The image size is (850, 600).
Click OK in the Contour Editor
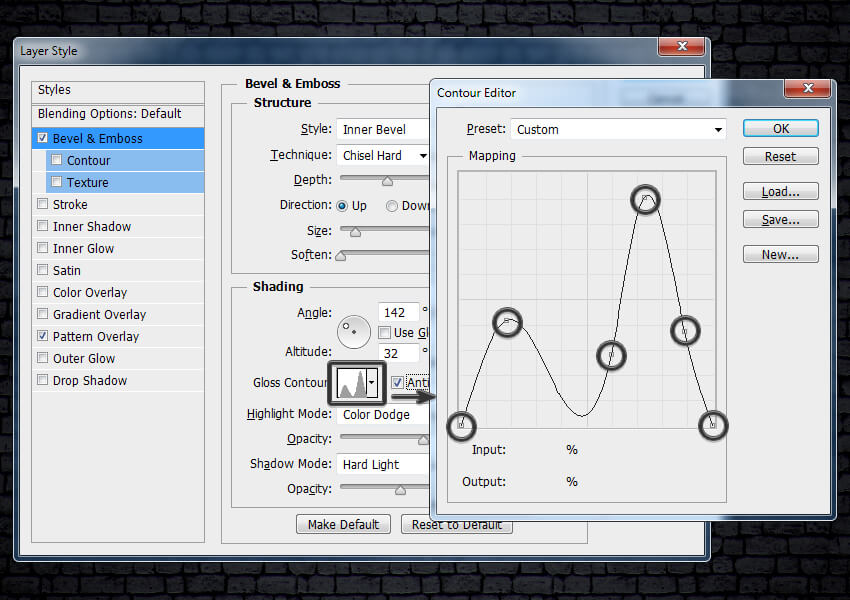pyautogui.click(x=780, y=129)
